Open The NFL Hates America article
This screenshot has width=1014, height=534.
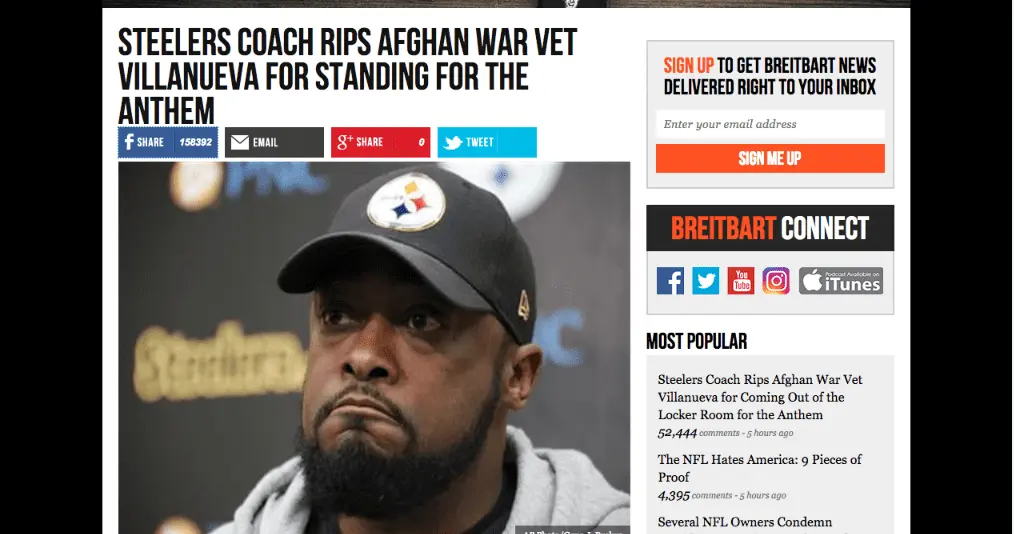(x=759, y=468)
